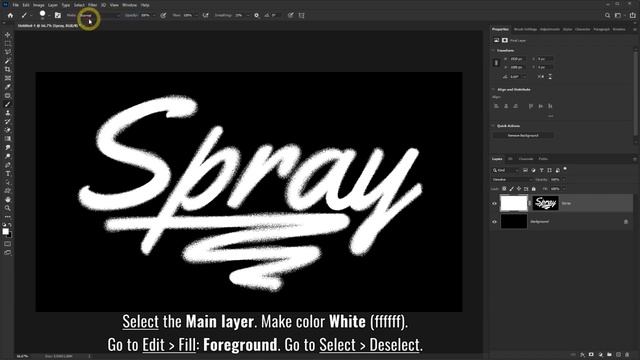This screenshot has width=640, height=360.
Task: Open the Flow slider dropdown
Action: [x=196, y=16]
